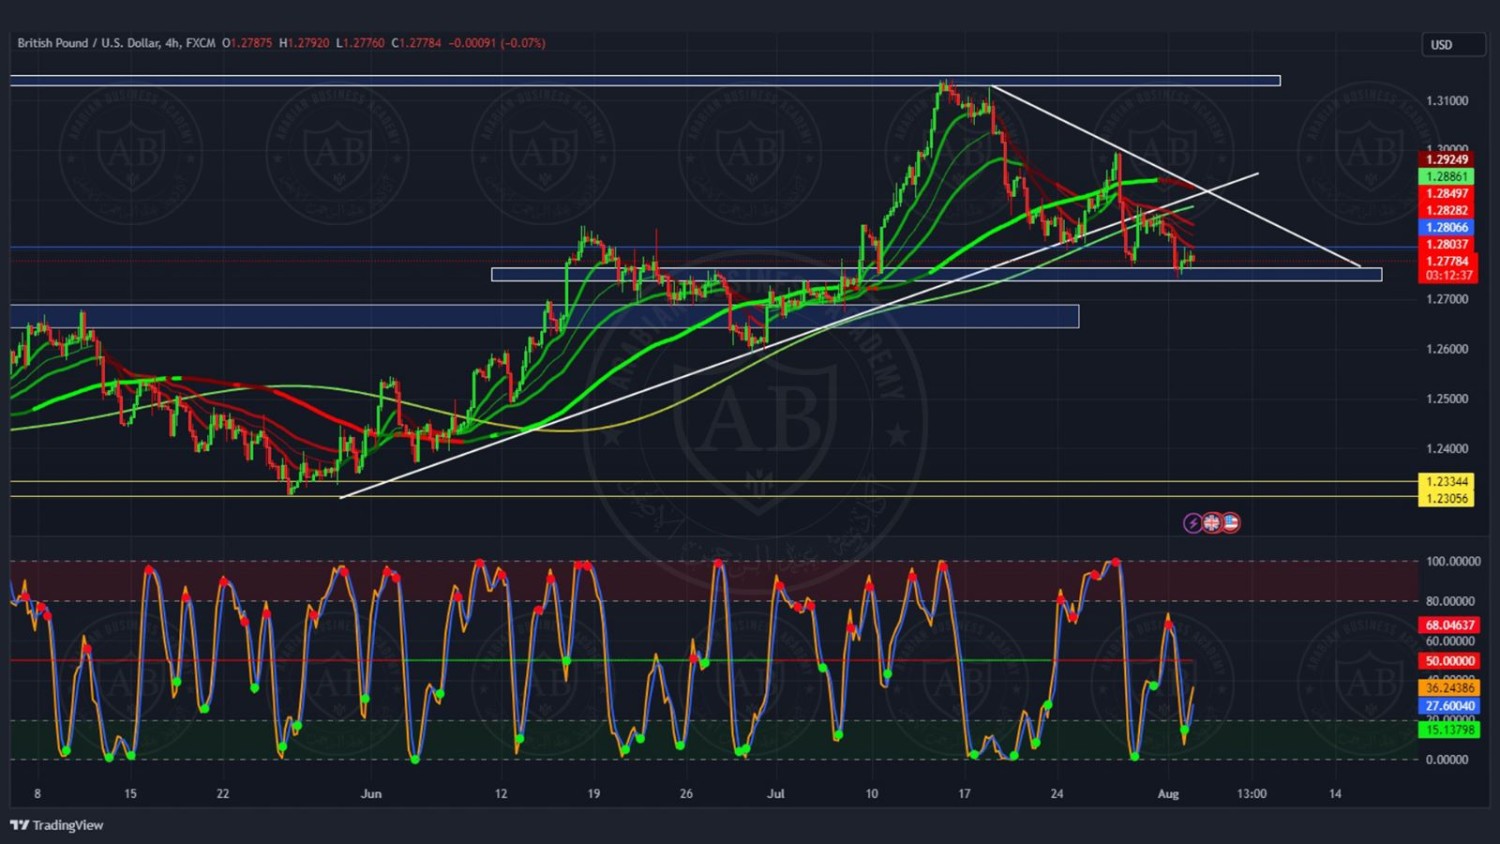The width and height of the screenshot is (1500, 844).
Task: Click the blue 27.60040 indicator value label
Action: [1449, 706]
